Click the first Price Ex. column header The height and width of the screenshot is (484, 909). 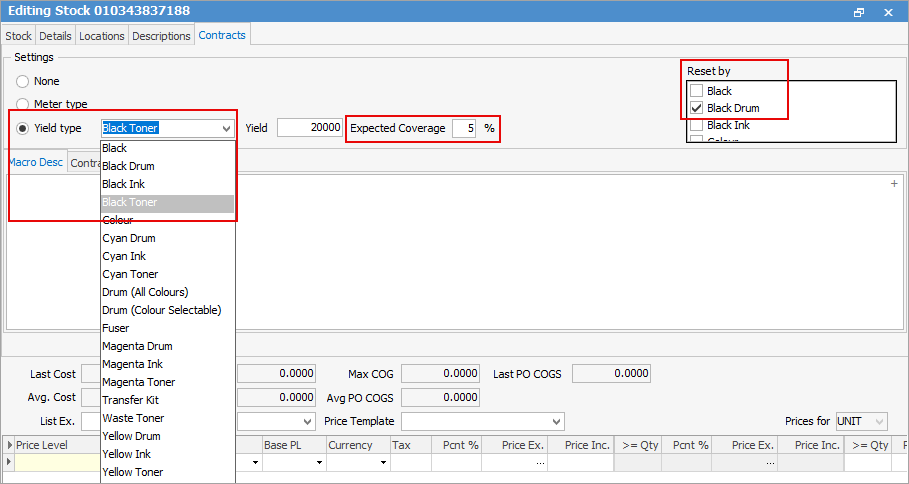coord(514,445)
